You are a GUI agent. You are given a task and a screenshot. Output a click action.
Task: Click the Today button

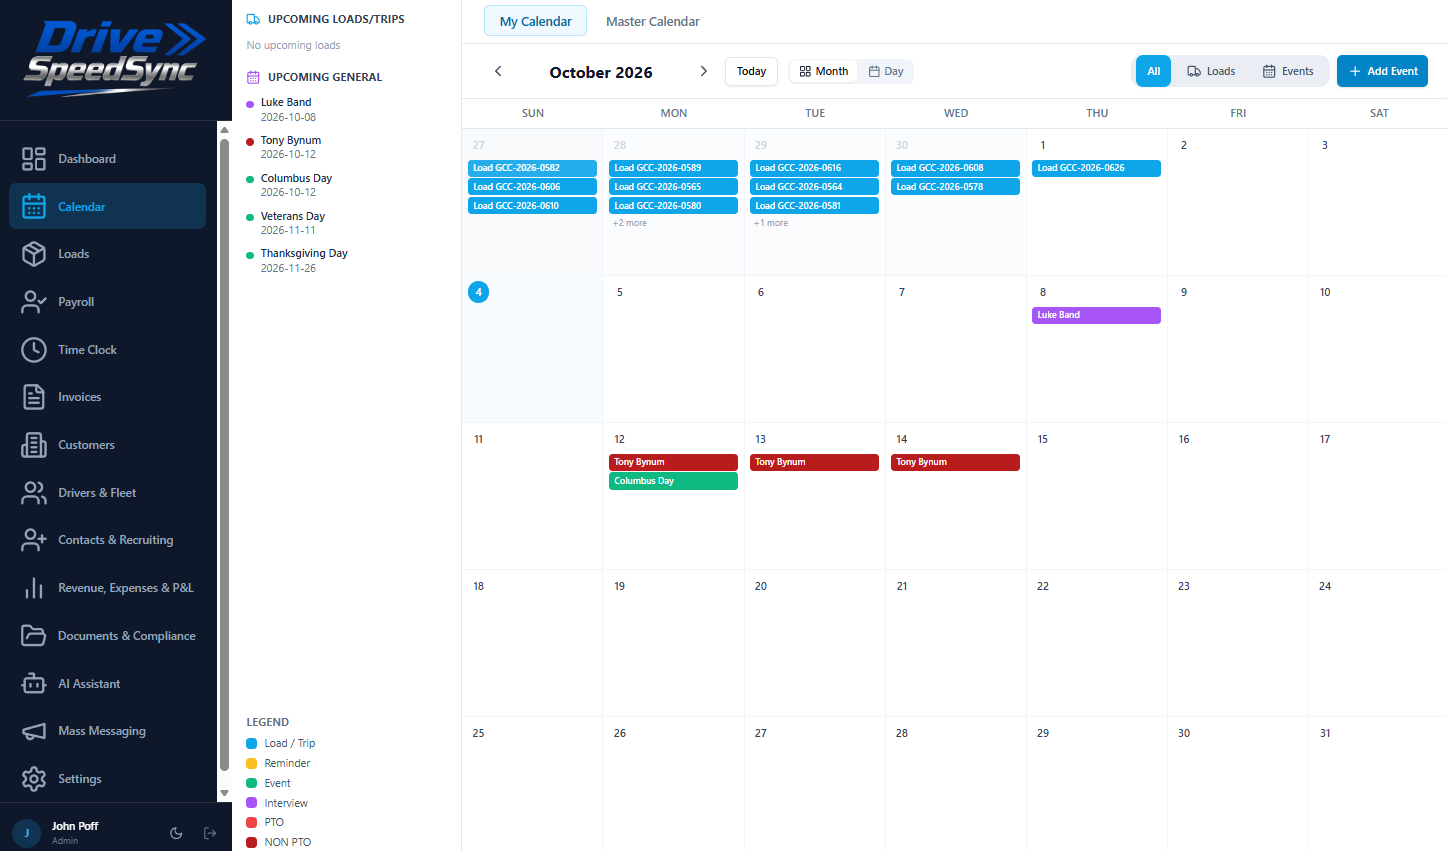tap(751, 71)
